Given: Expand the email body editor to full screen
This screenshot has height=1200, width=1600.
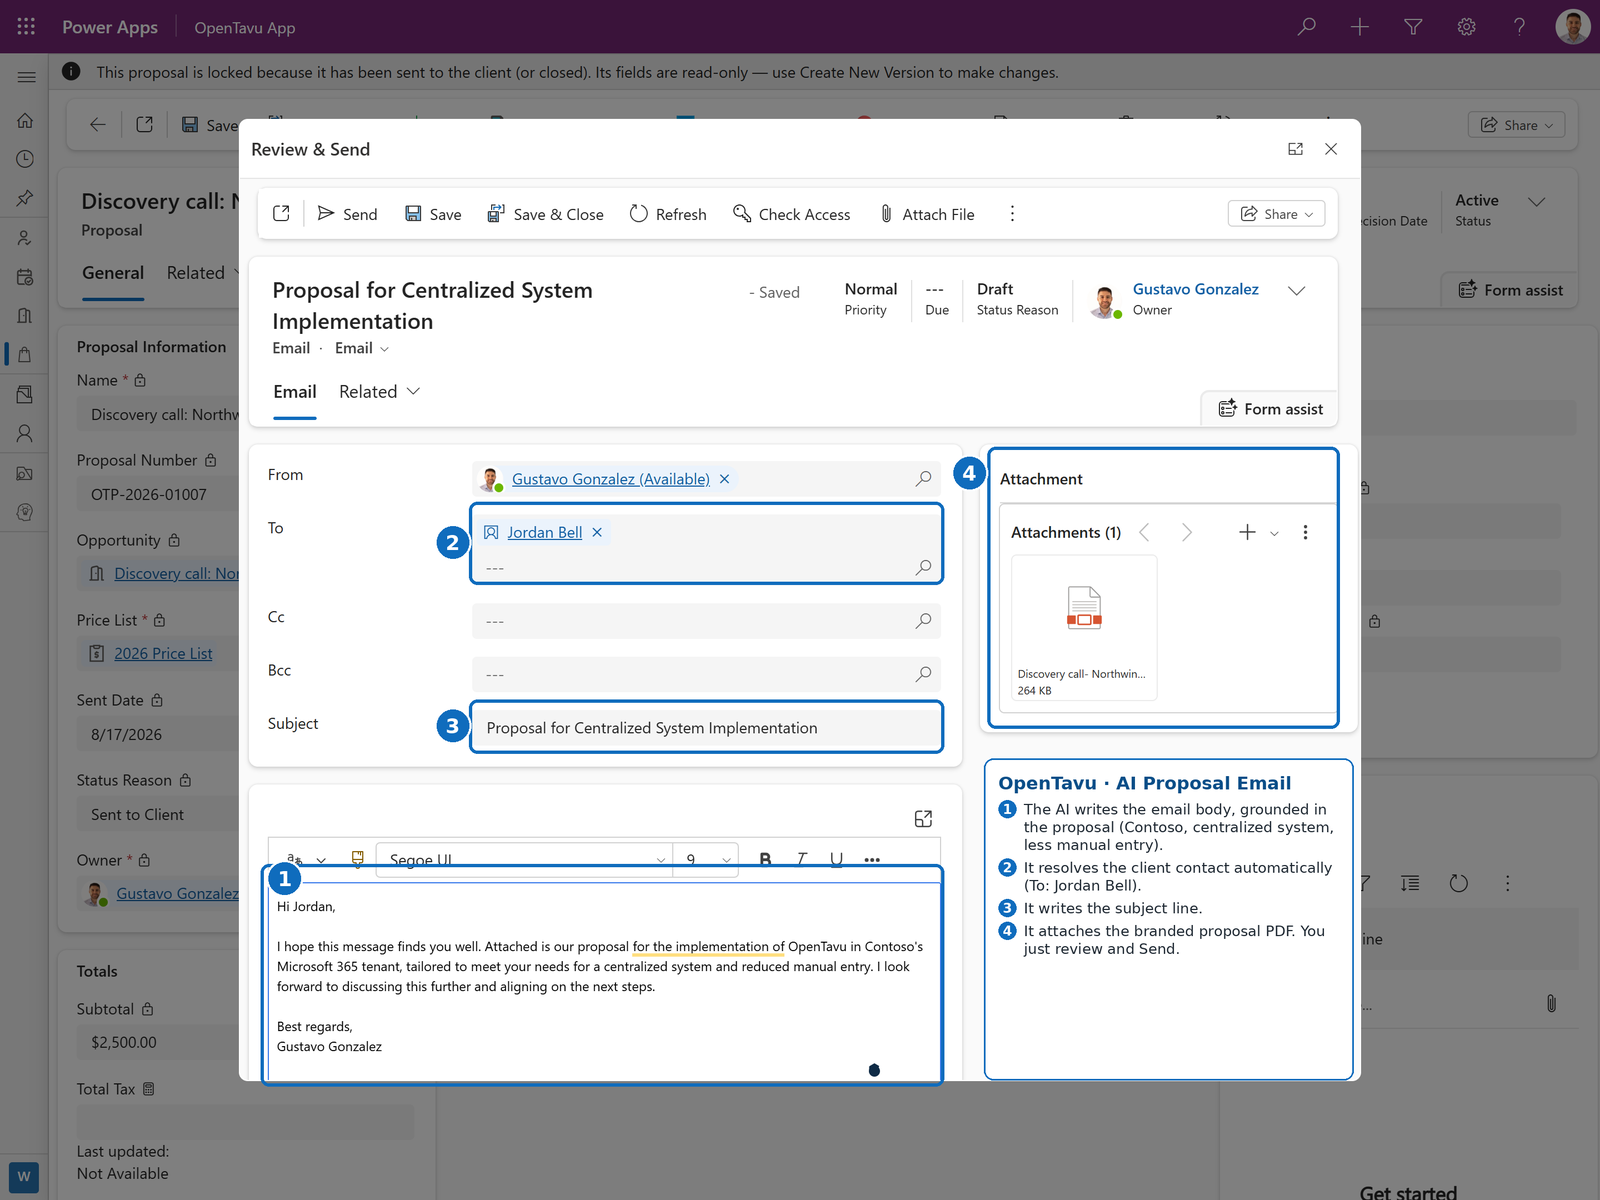Looking at the screenshot, I should click(x=923, y=819).
